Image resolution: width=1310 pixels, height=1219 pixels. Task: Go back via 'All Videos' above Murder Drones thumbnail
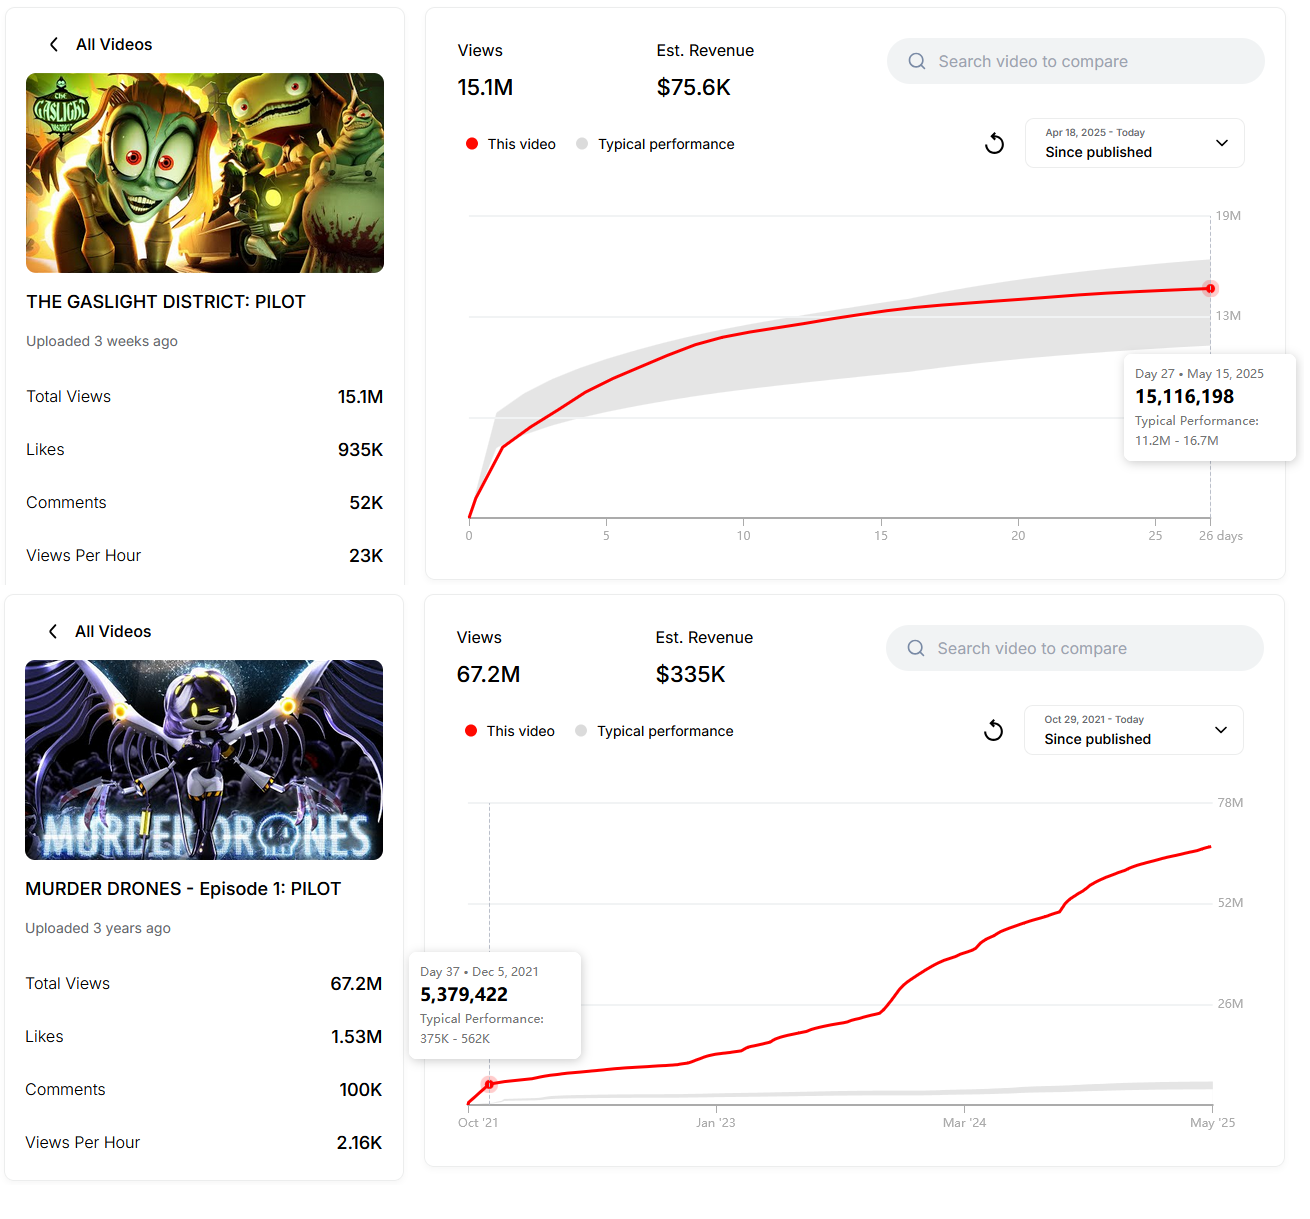[x=113, y=631]
